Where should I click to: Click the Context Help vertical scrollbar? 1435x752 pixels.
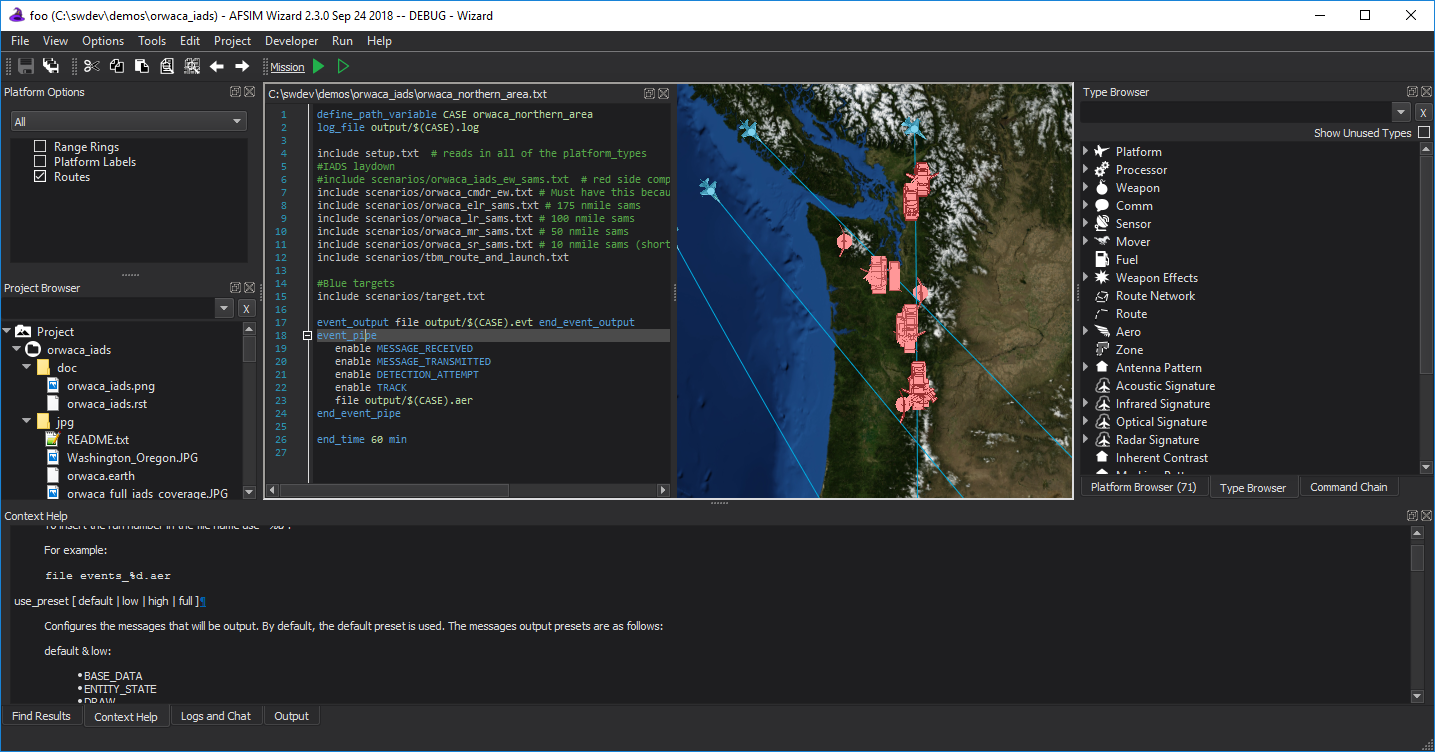(1417, 615)
